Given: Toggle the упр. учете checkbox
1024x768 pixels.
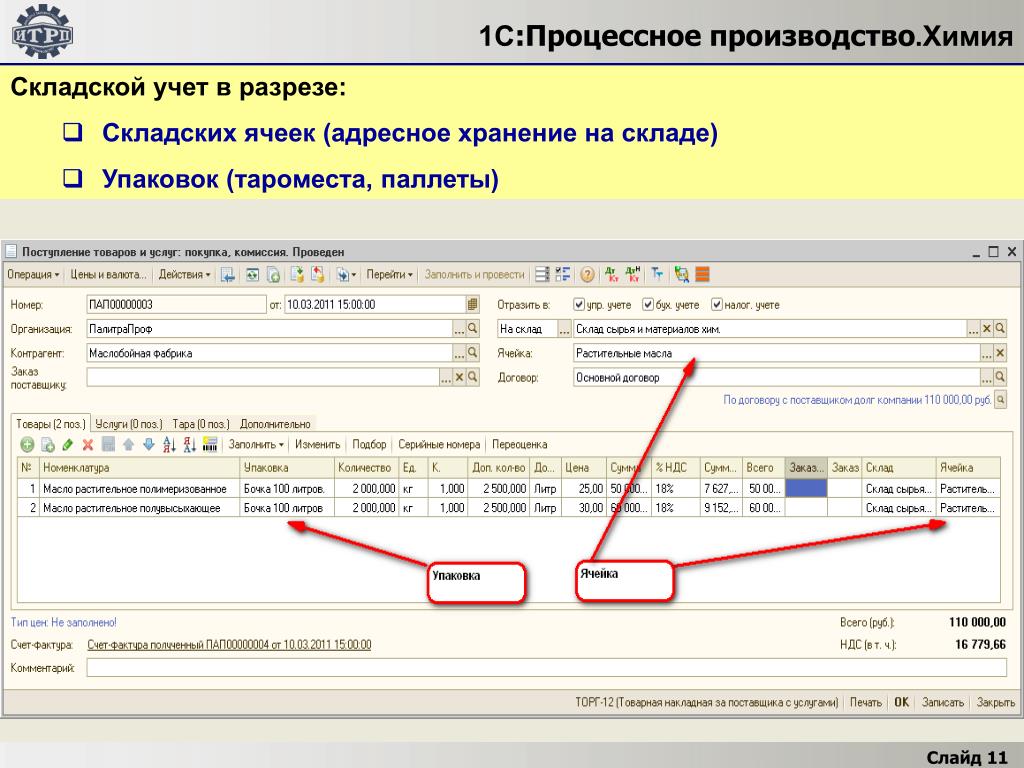Looking at the screenshot, I should (x=579, y=304).
